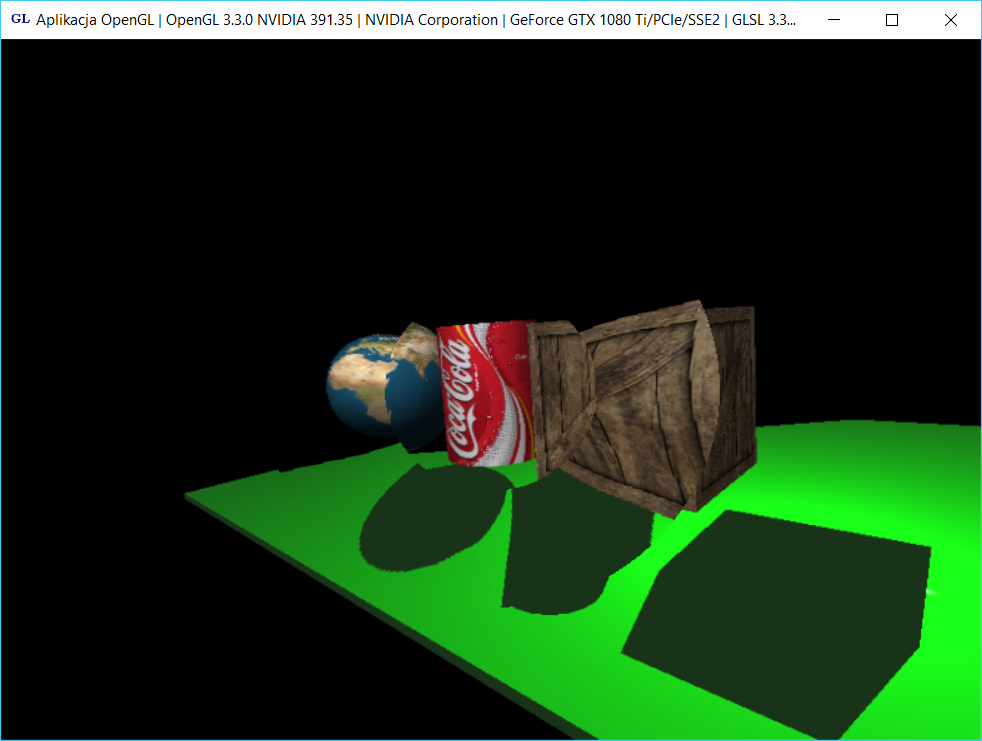Close the OpenGL application window

(x=950, y=20)
